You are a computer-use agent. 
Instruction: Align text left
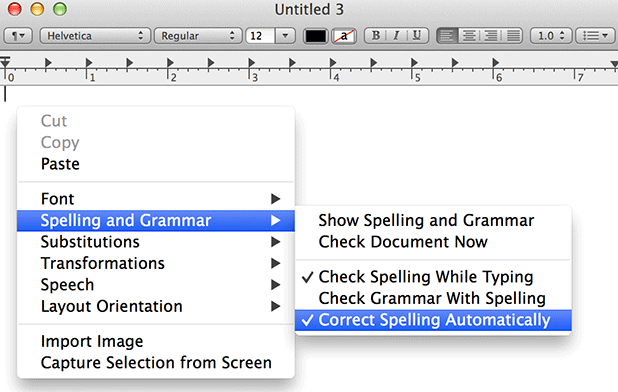click(x=447, y=36)
